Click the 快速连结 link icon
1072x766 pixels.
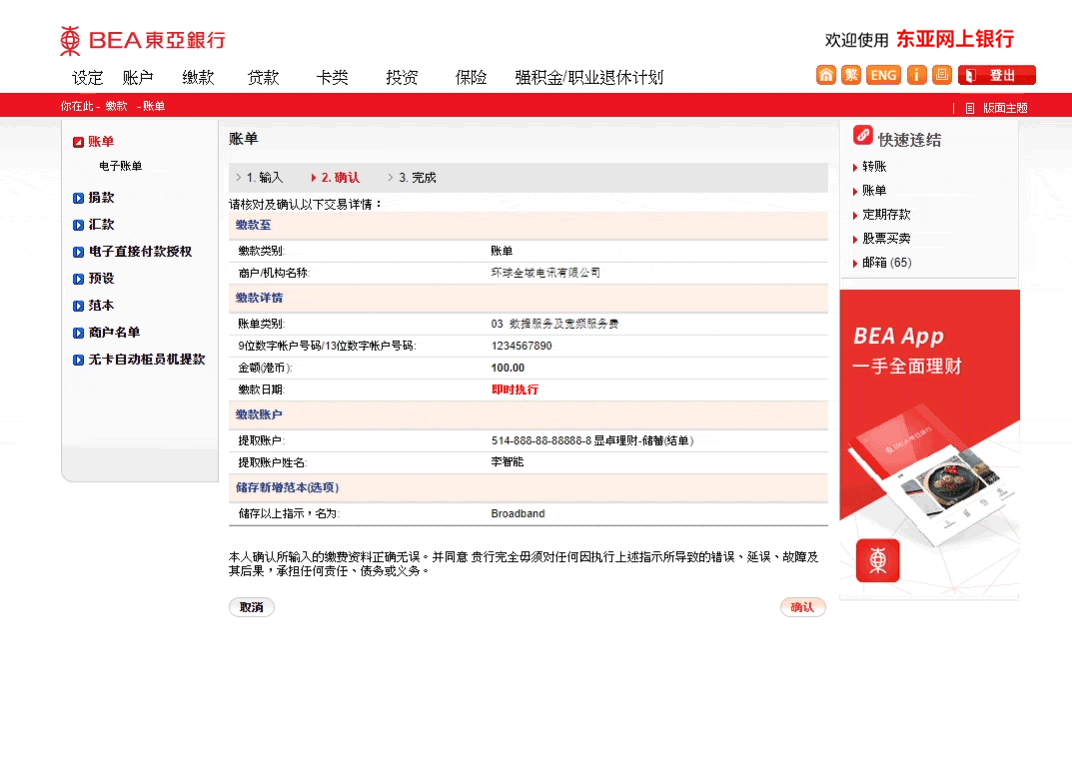click(x=863, y=135)
